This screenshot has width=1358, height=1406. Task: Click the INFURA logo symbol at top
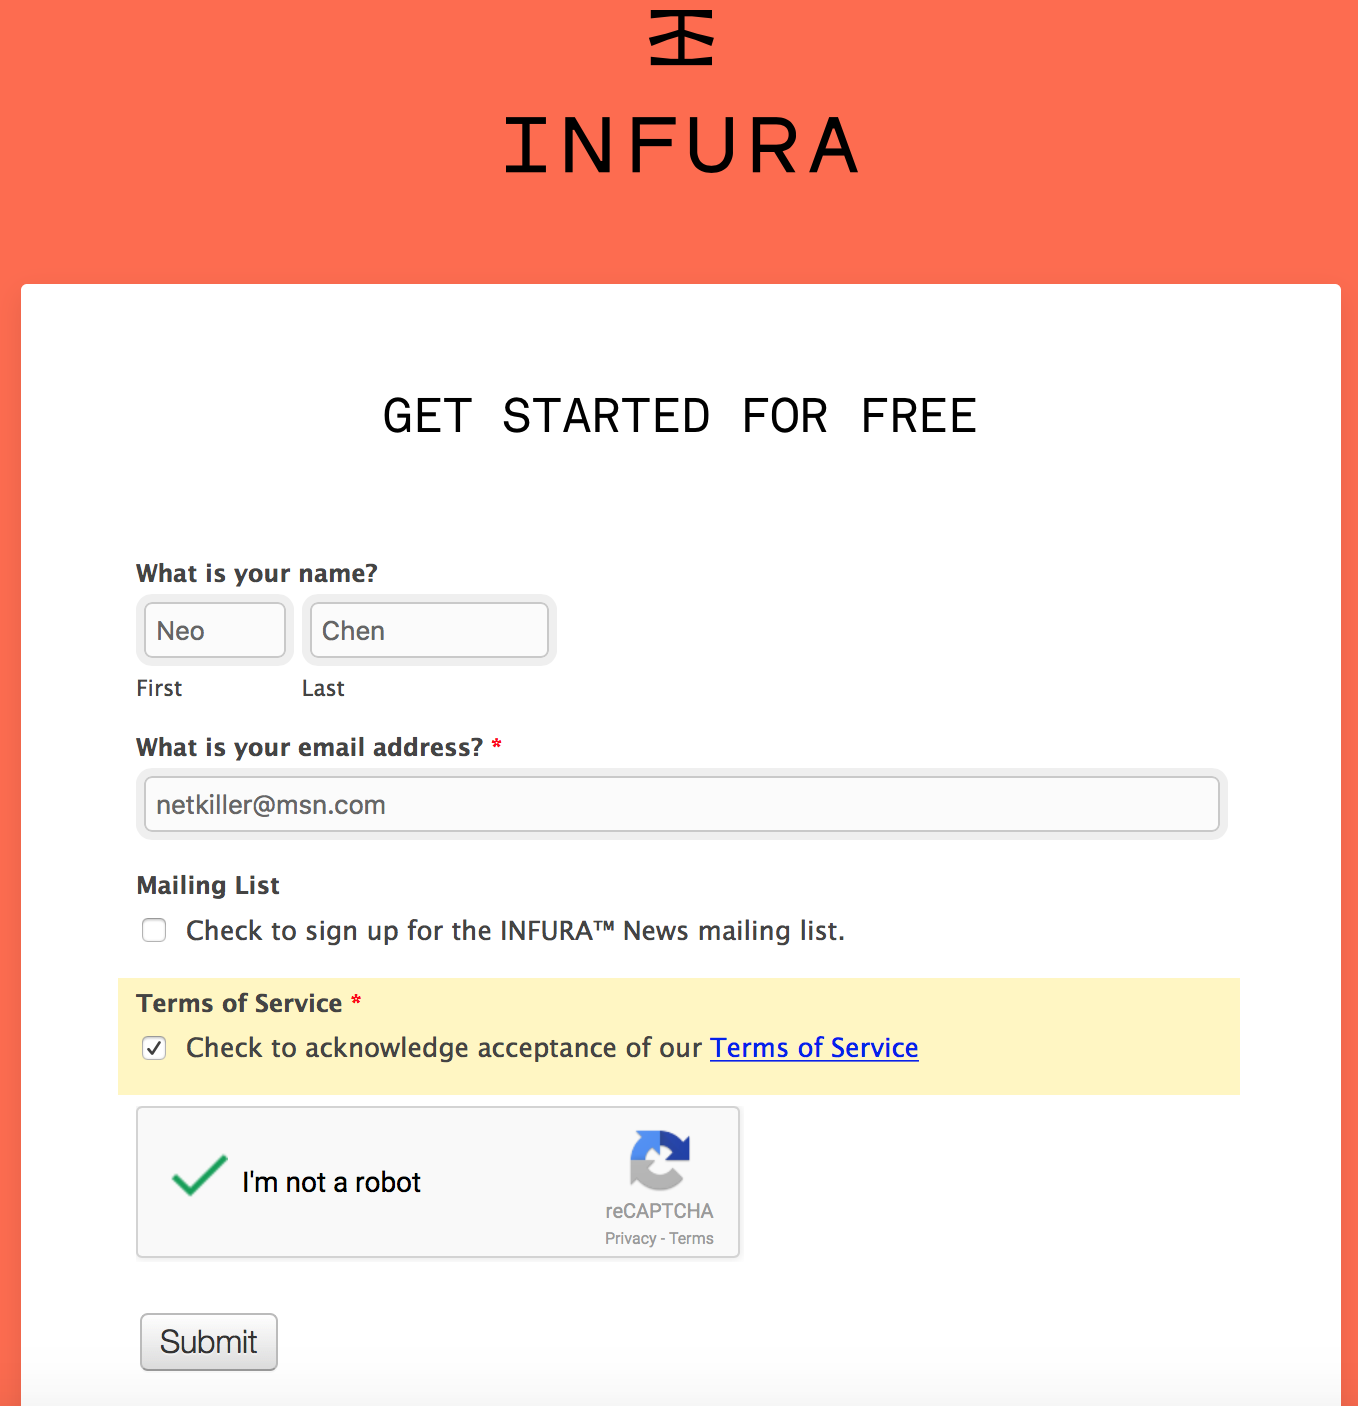click(x=681, y=38)
